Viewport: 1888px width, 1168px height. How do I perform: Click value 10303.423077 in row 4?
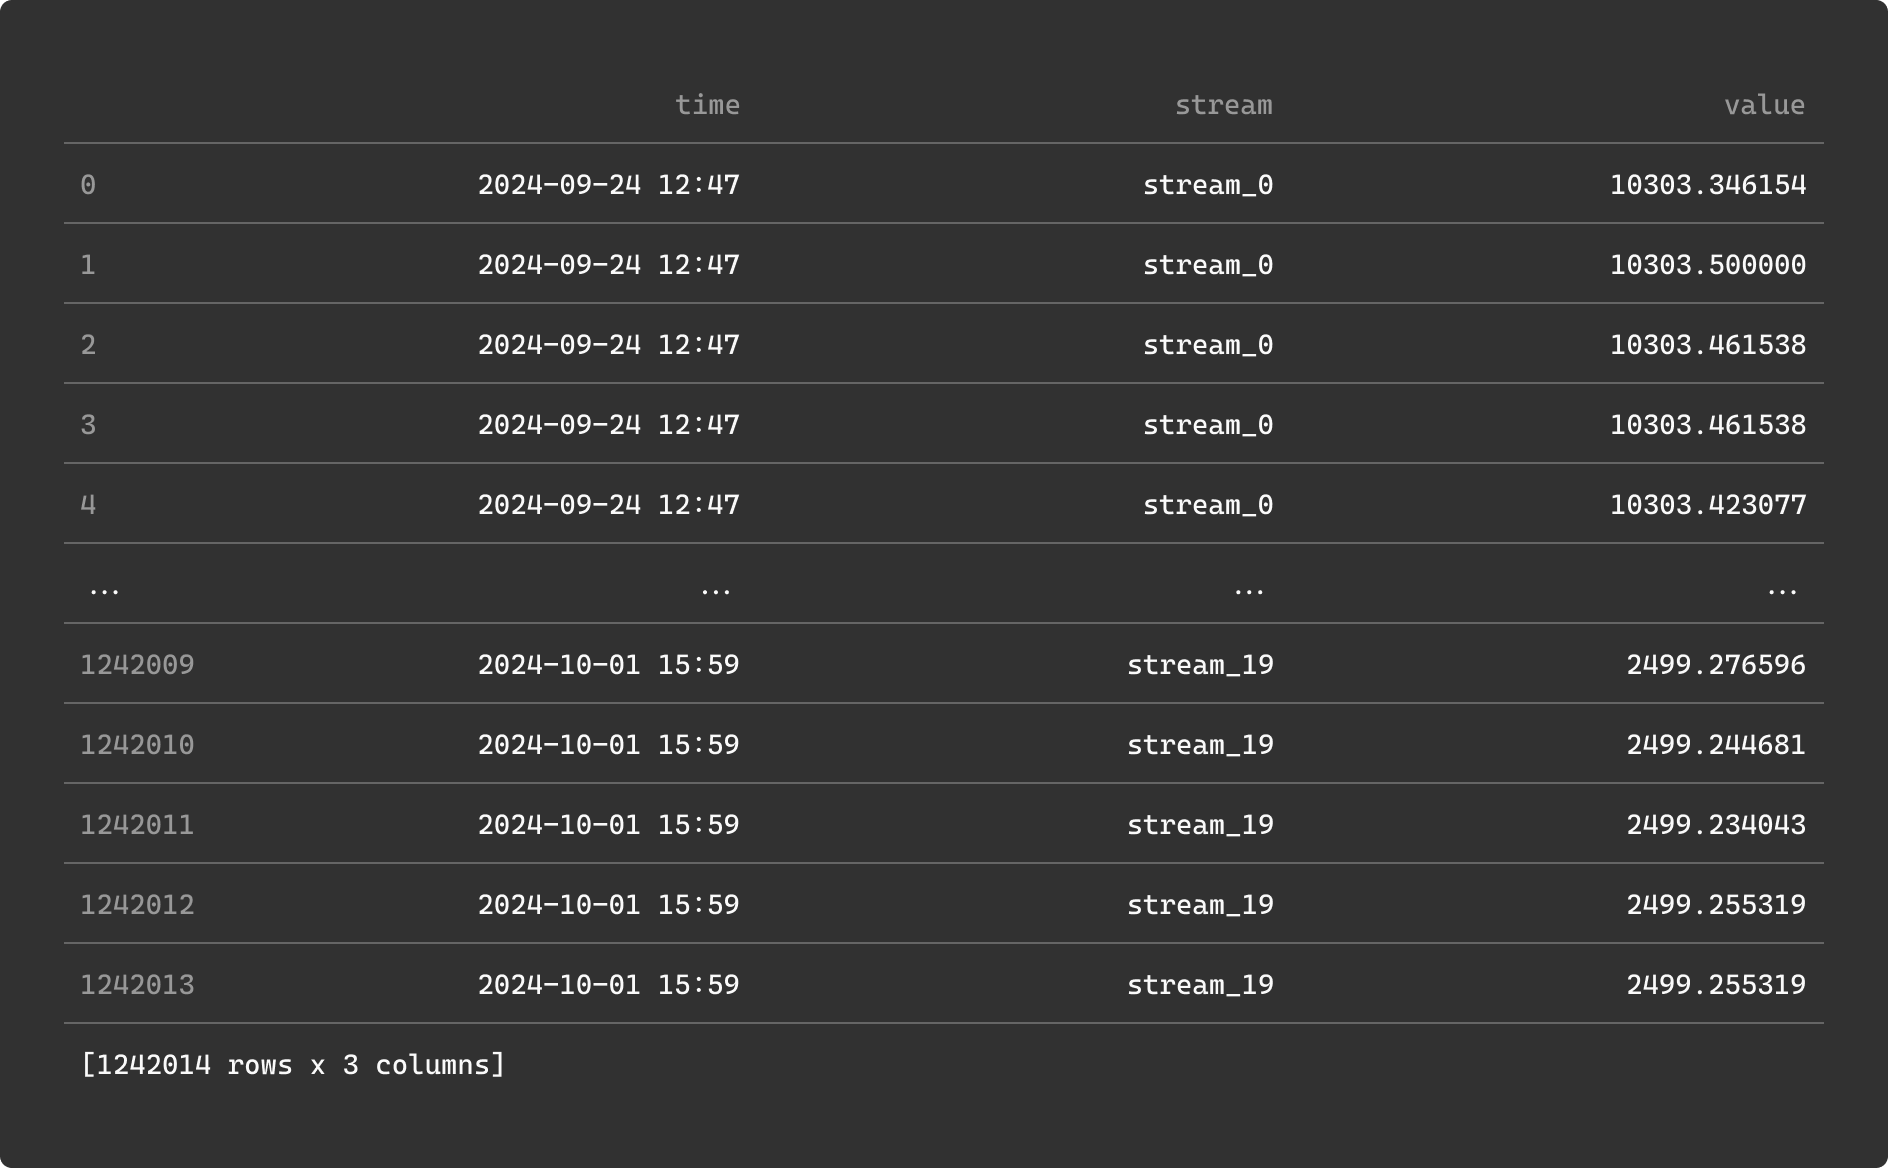(1707, 505)
